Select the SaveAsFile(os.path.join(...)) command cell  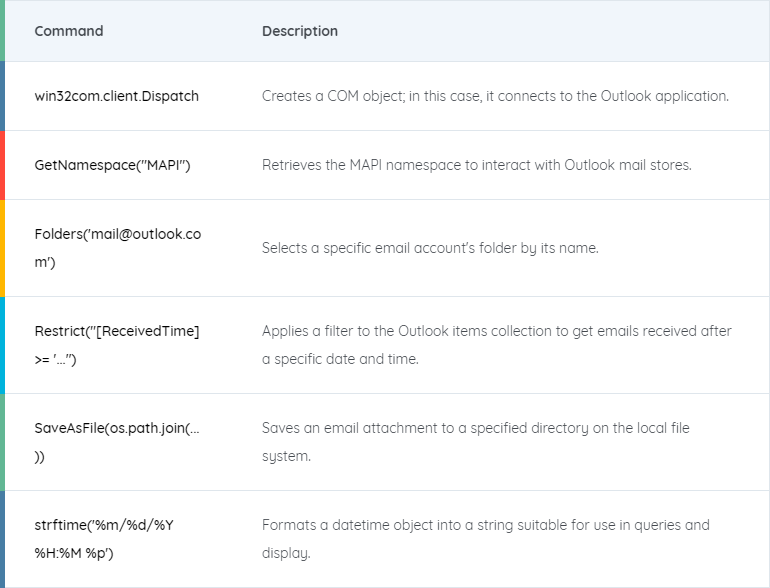tap(117, 442)
